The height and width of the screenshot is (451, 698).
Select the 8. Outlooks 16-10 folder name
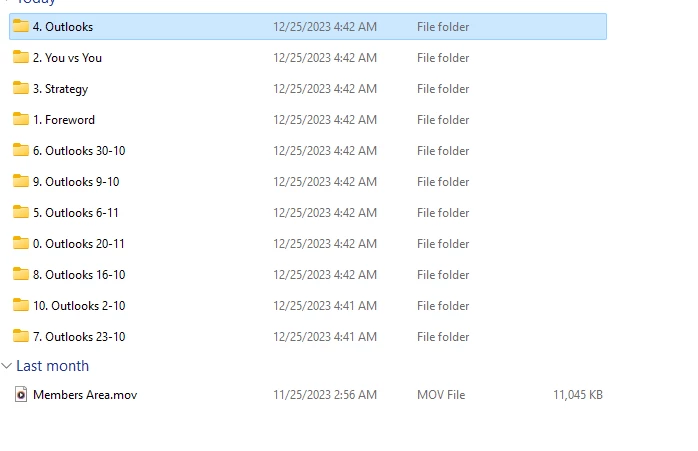tap(79, 275)
